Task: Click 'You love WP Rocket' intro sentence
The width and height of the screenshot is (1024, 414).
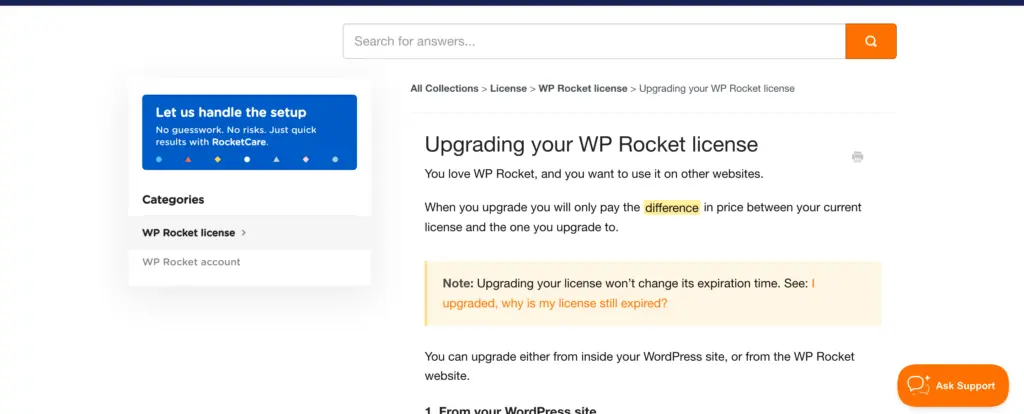Action: pyautogui.click(x=594, y=174)
